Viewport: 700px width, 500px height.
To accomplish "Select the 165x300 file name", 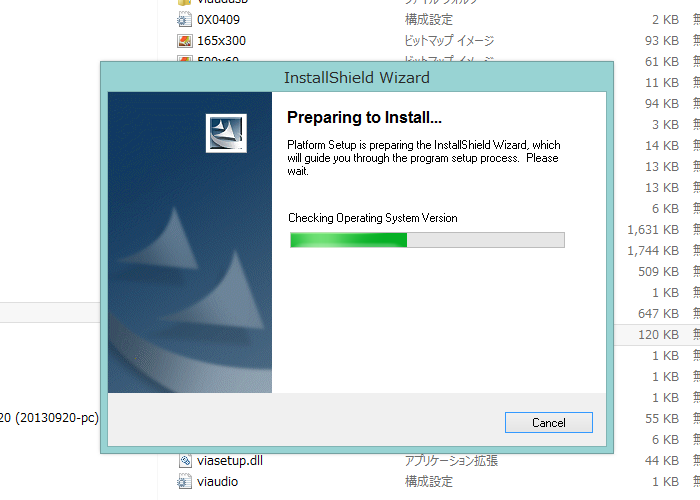I will 221,41.
